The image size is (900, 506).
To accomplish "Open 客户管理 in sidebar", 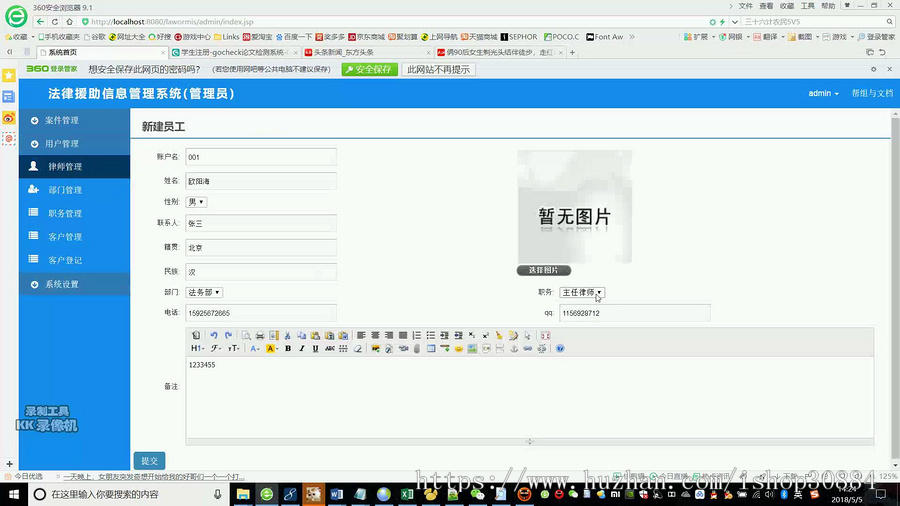I will click(x=75, y=236).
